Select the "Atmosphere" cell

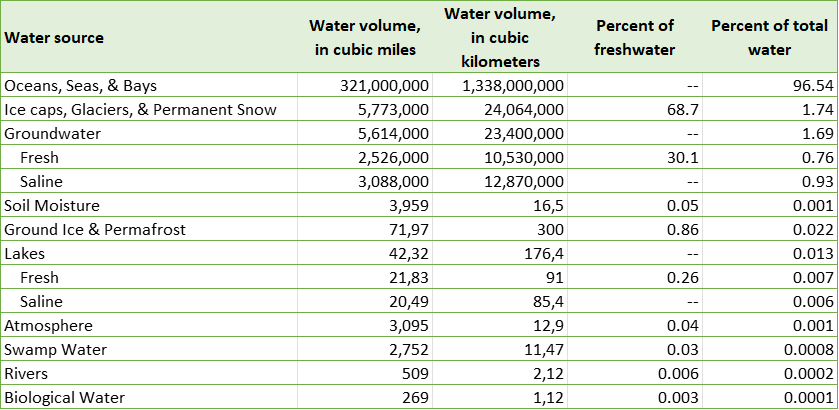pos(48,326)
